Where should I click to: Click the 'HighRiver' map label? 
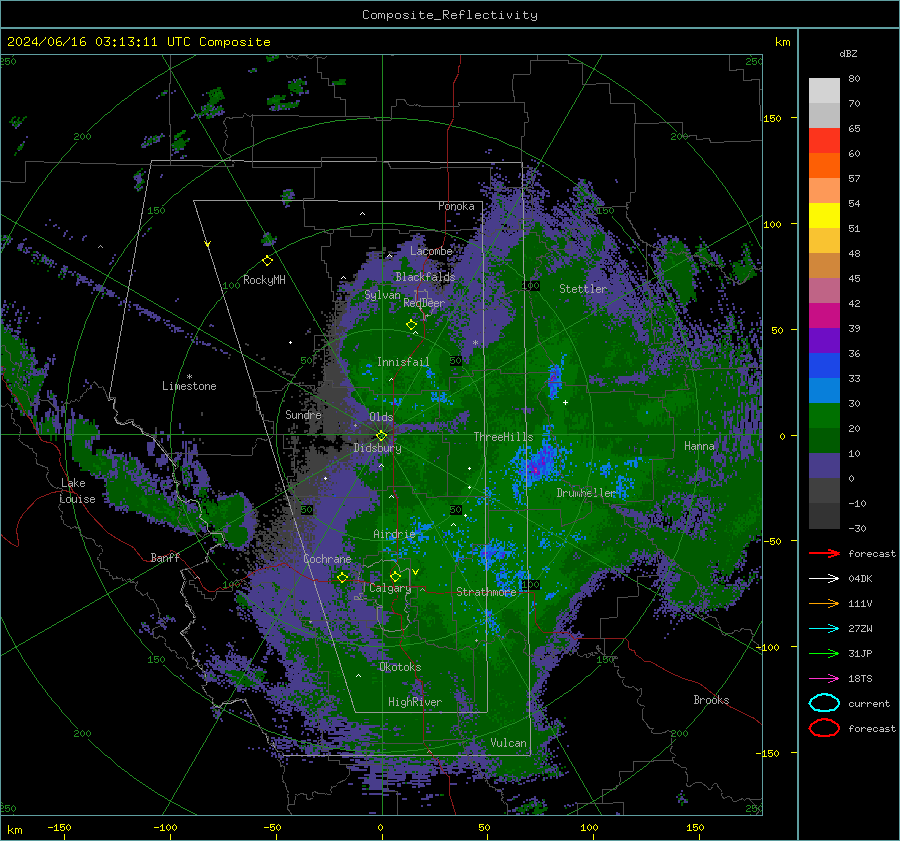tap(415, 702)
